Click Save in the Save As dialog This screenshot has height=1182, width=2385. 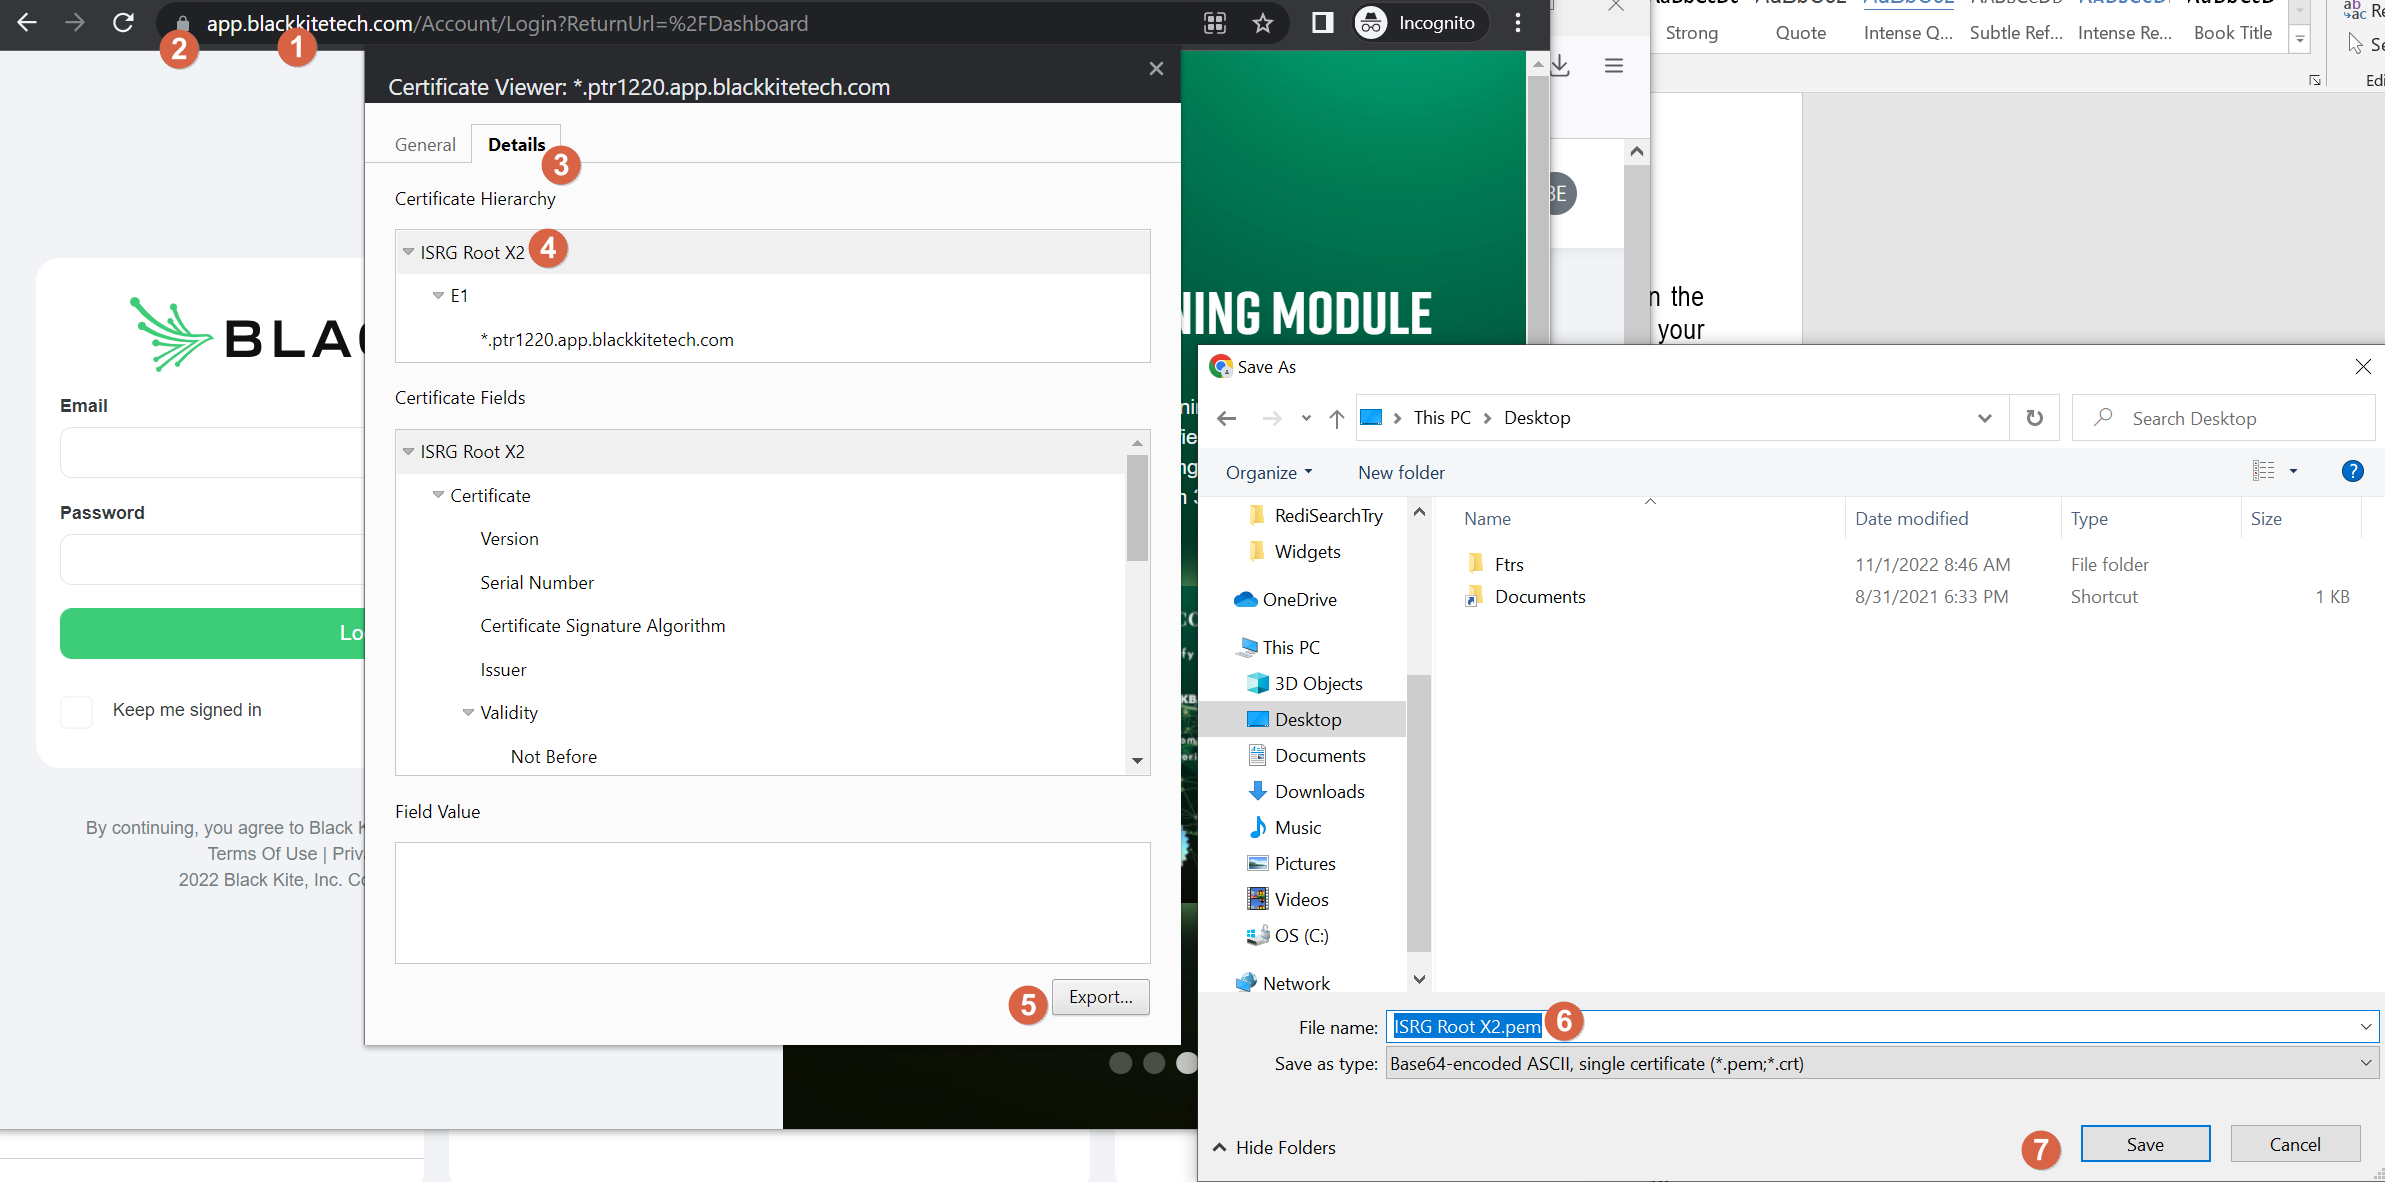click(x=2145, y=1144)
